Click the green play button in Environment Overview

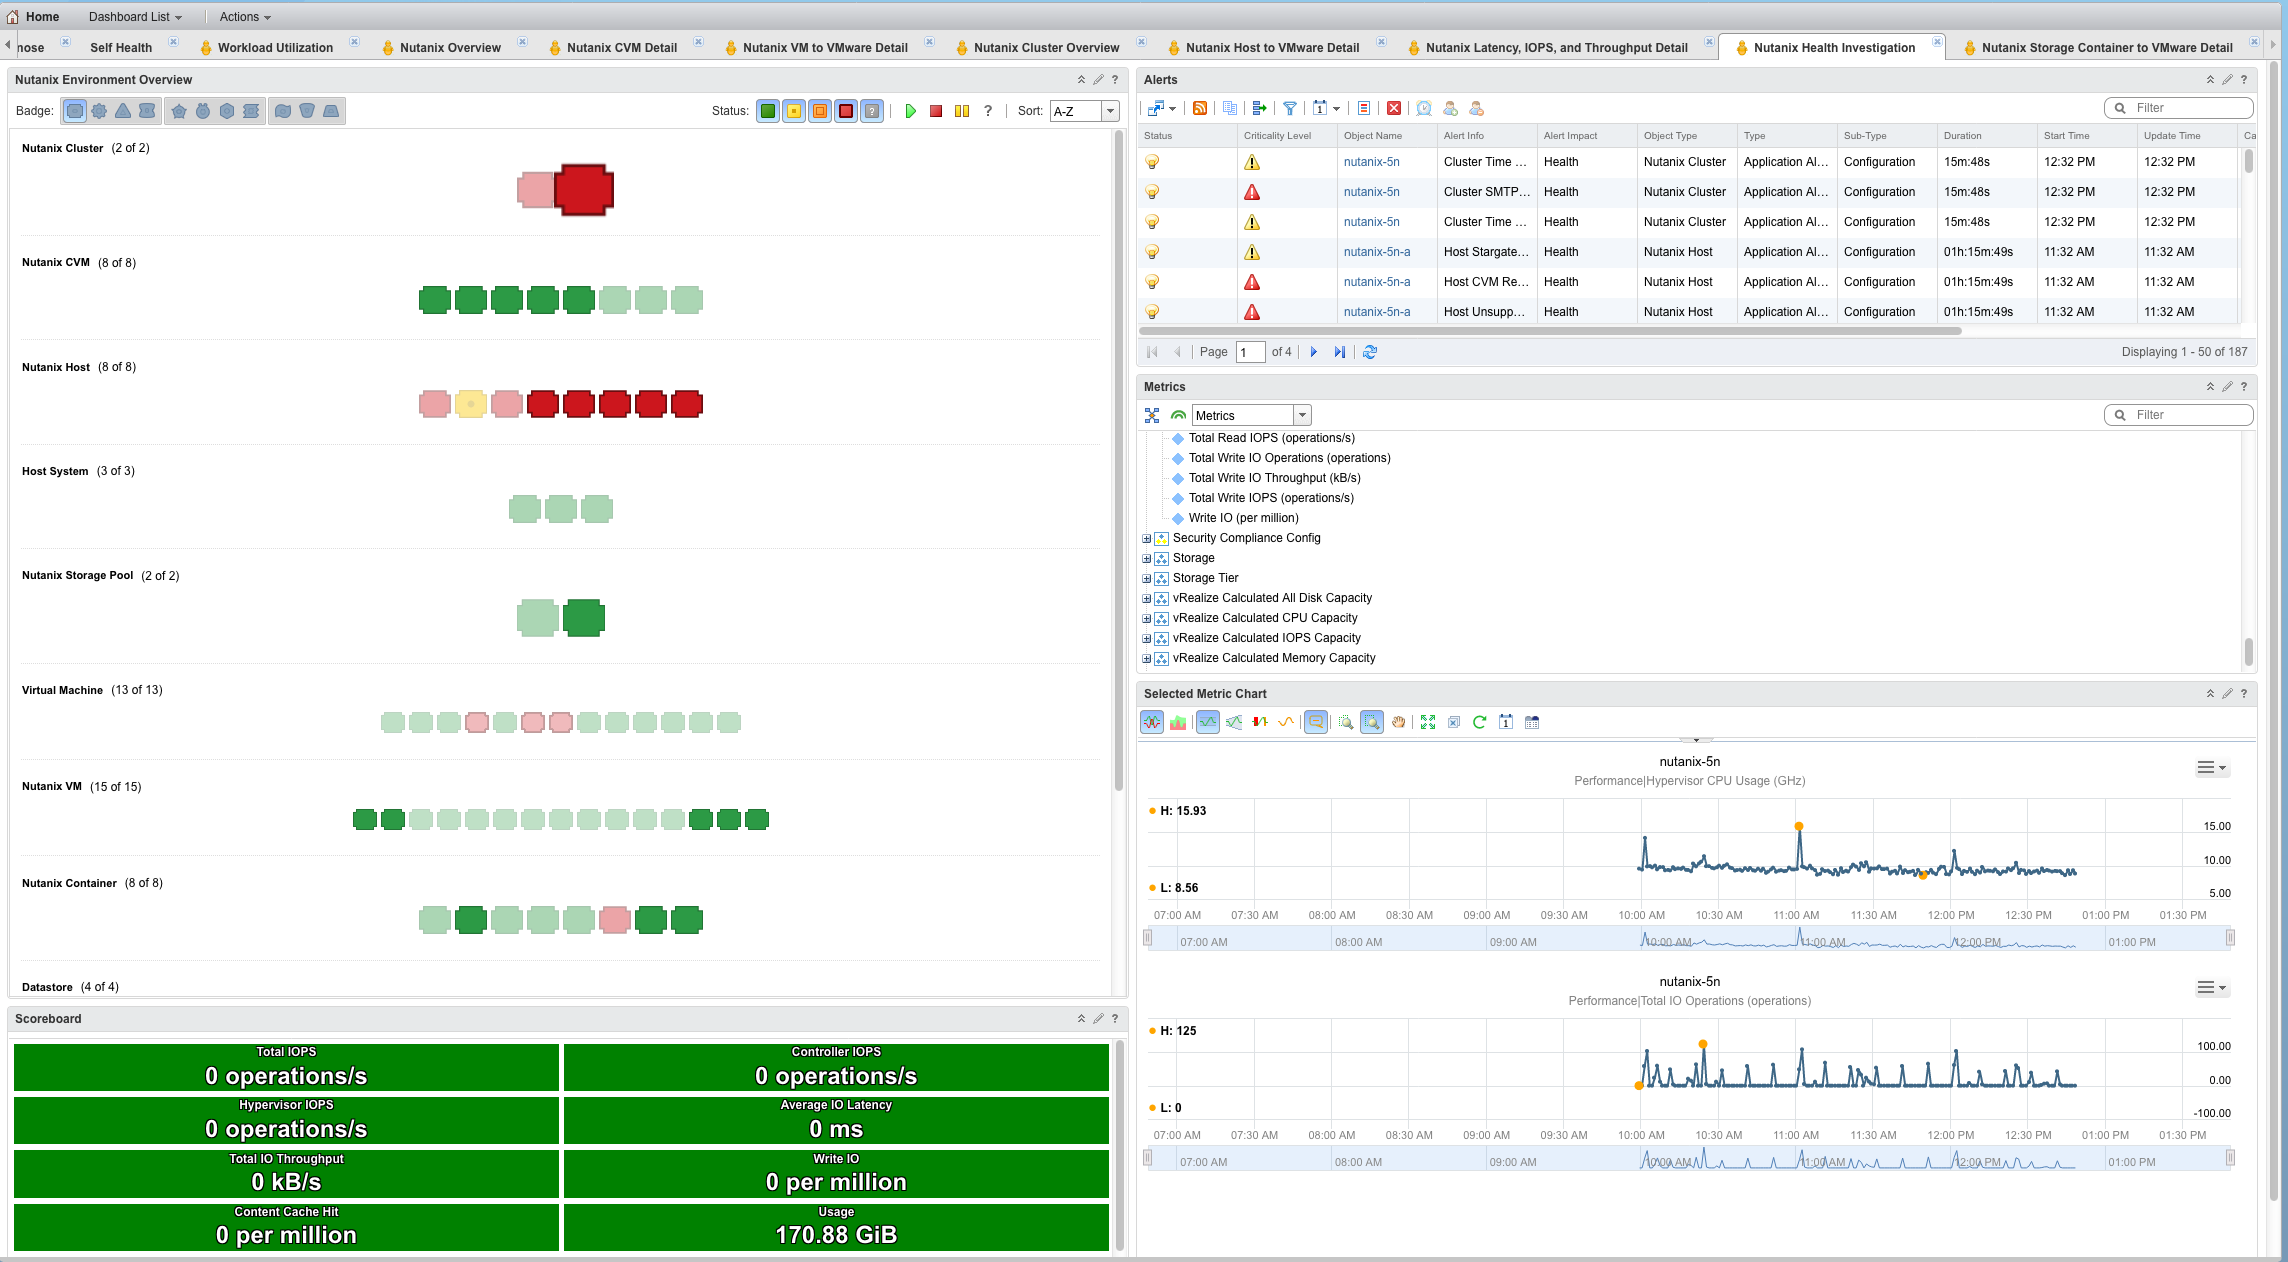coord(910,111)
